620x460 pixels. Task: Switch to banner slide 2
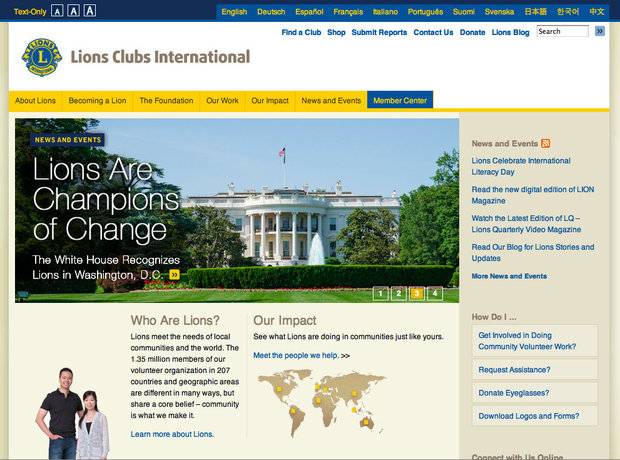coord(398,293)
